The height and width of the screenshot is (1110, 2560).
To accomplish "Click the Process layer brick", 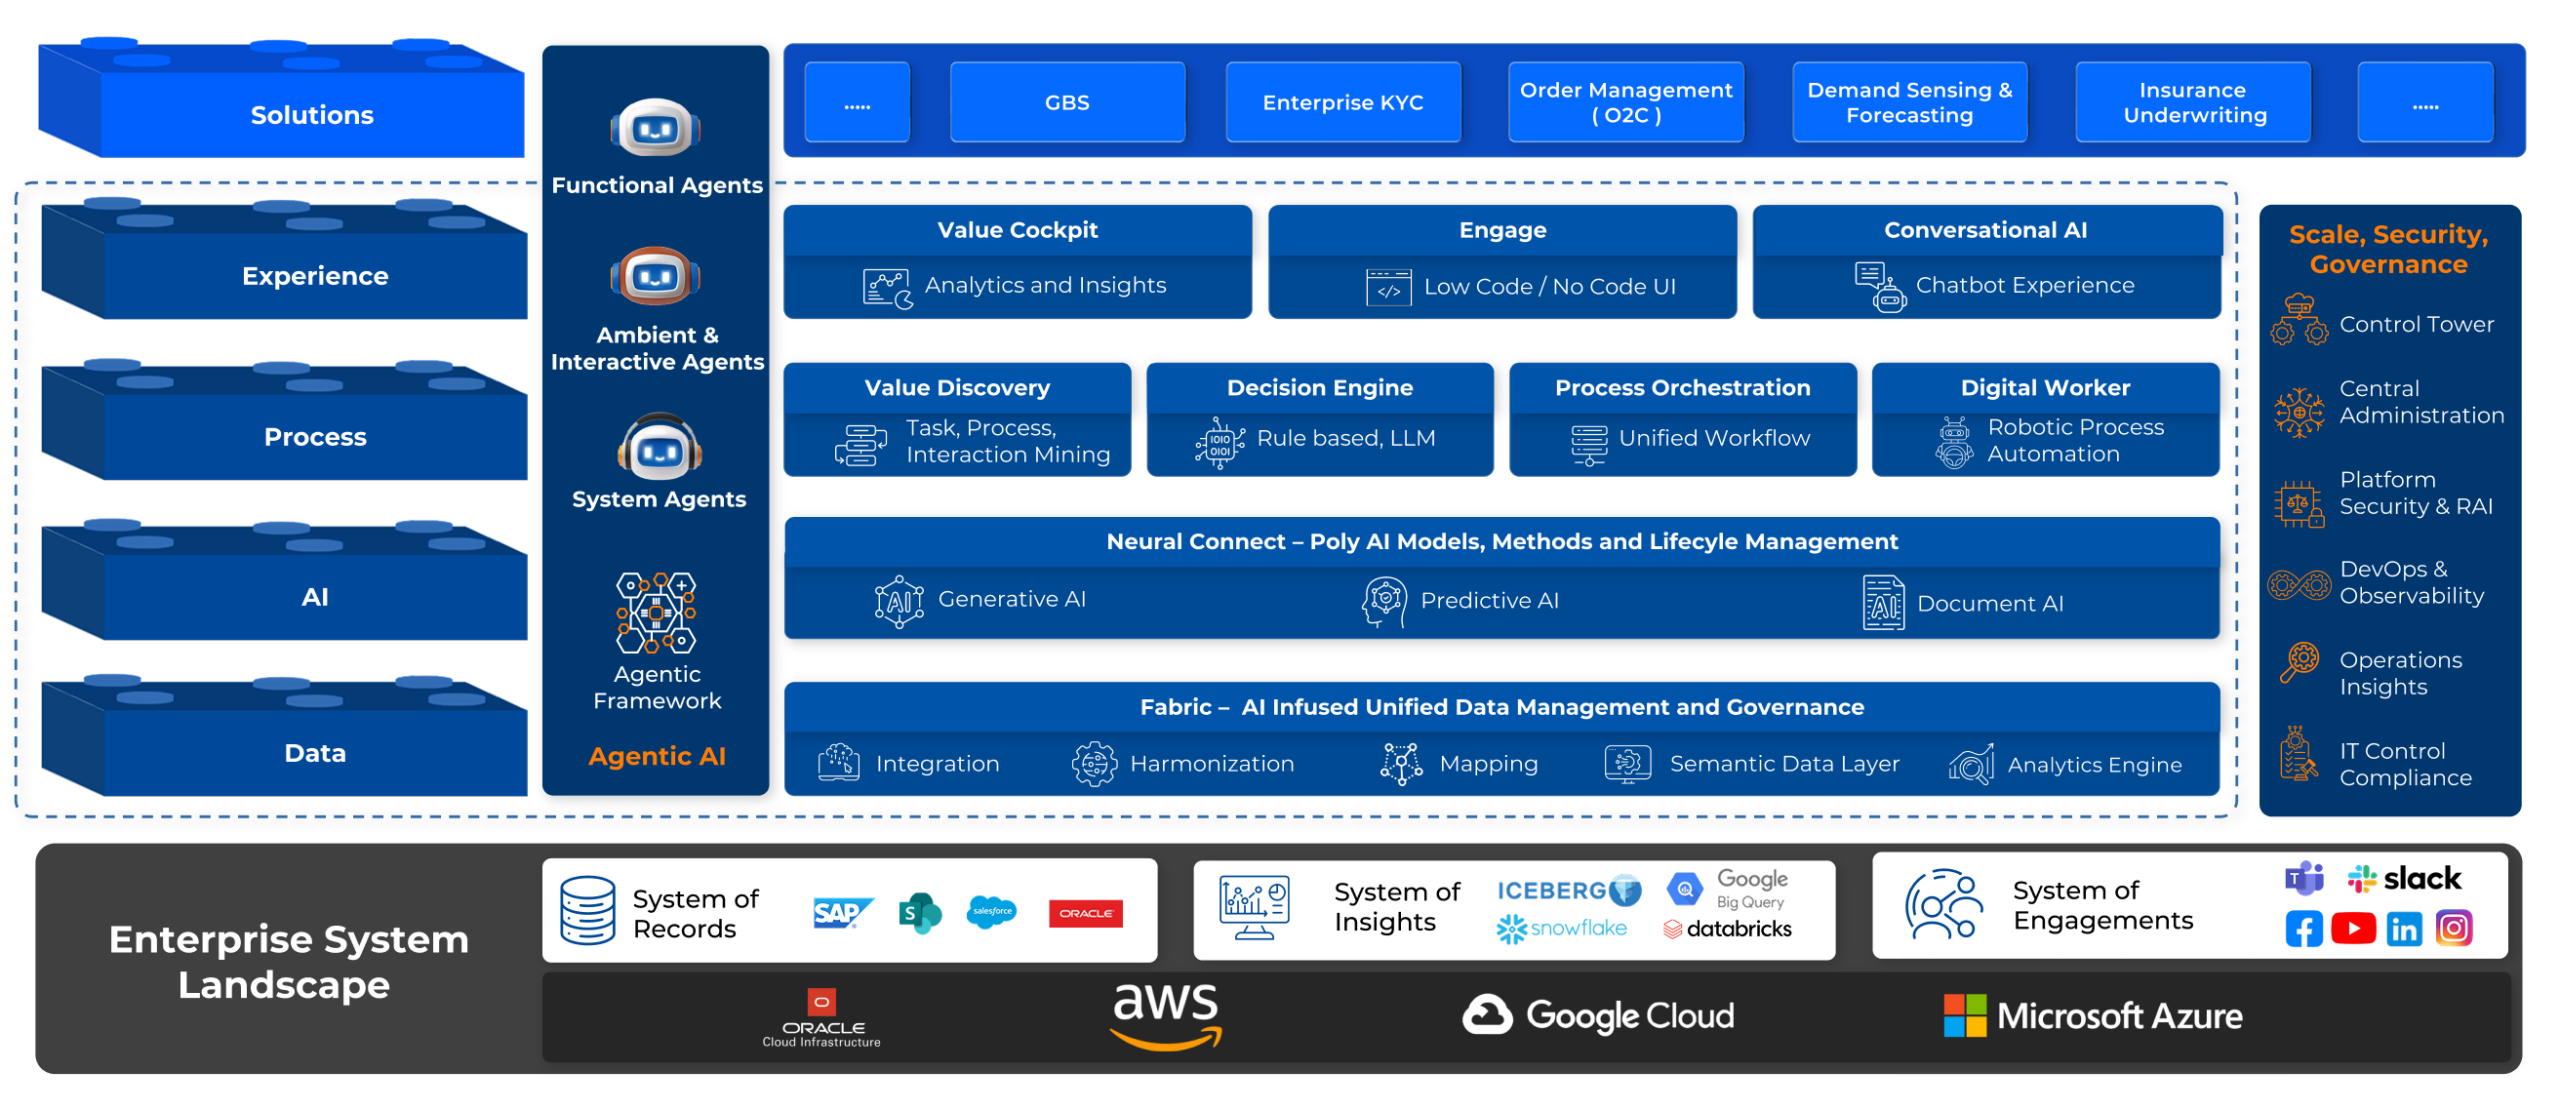I will click(x=284, y=421).
